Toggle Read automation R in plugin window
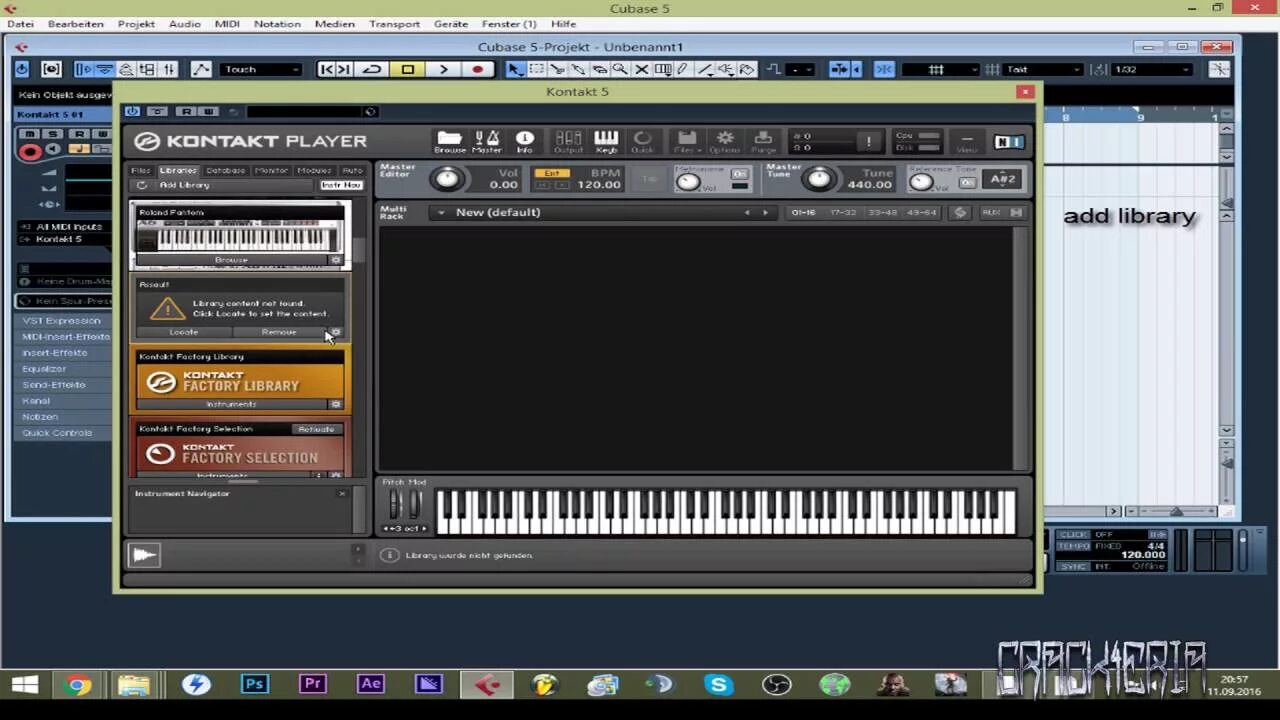1280x720 pixels. (186, 111)
